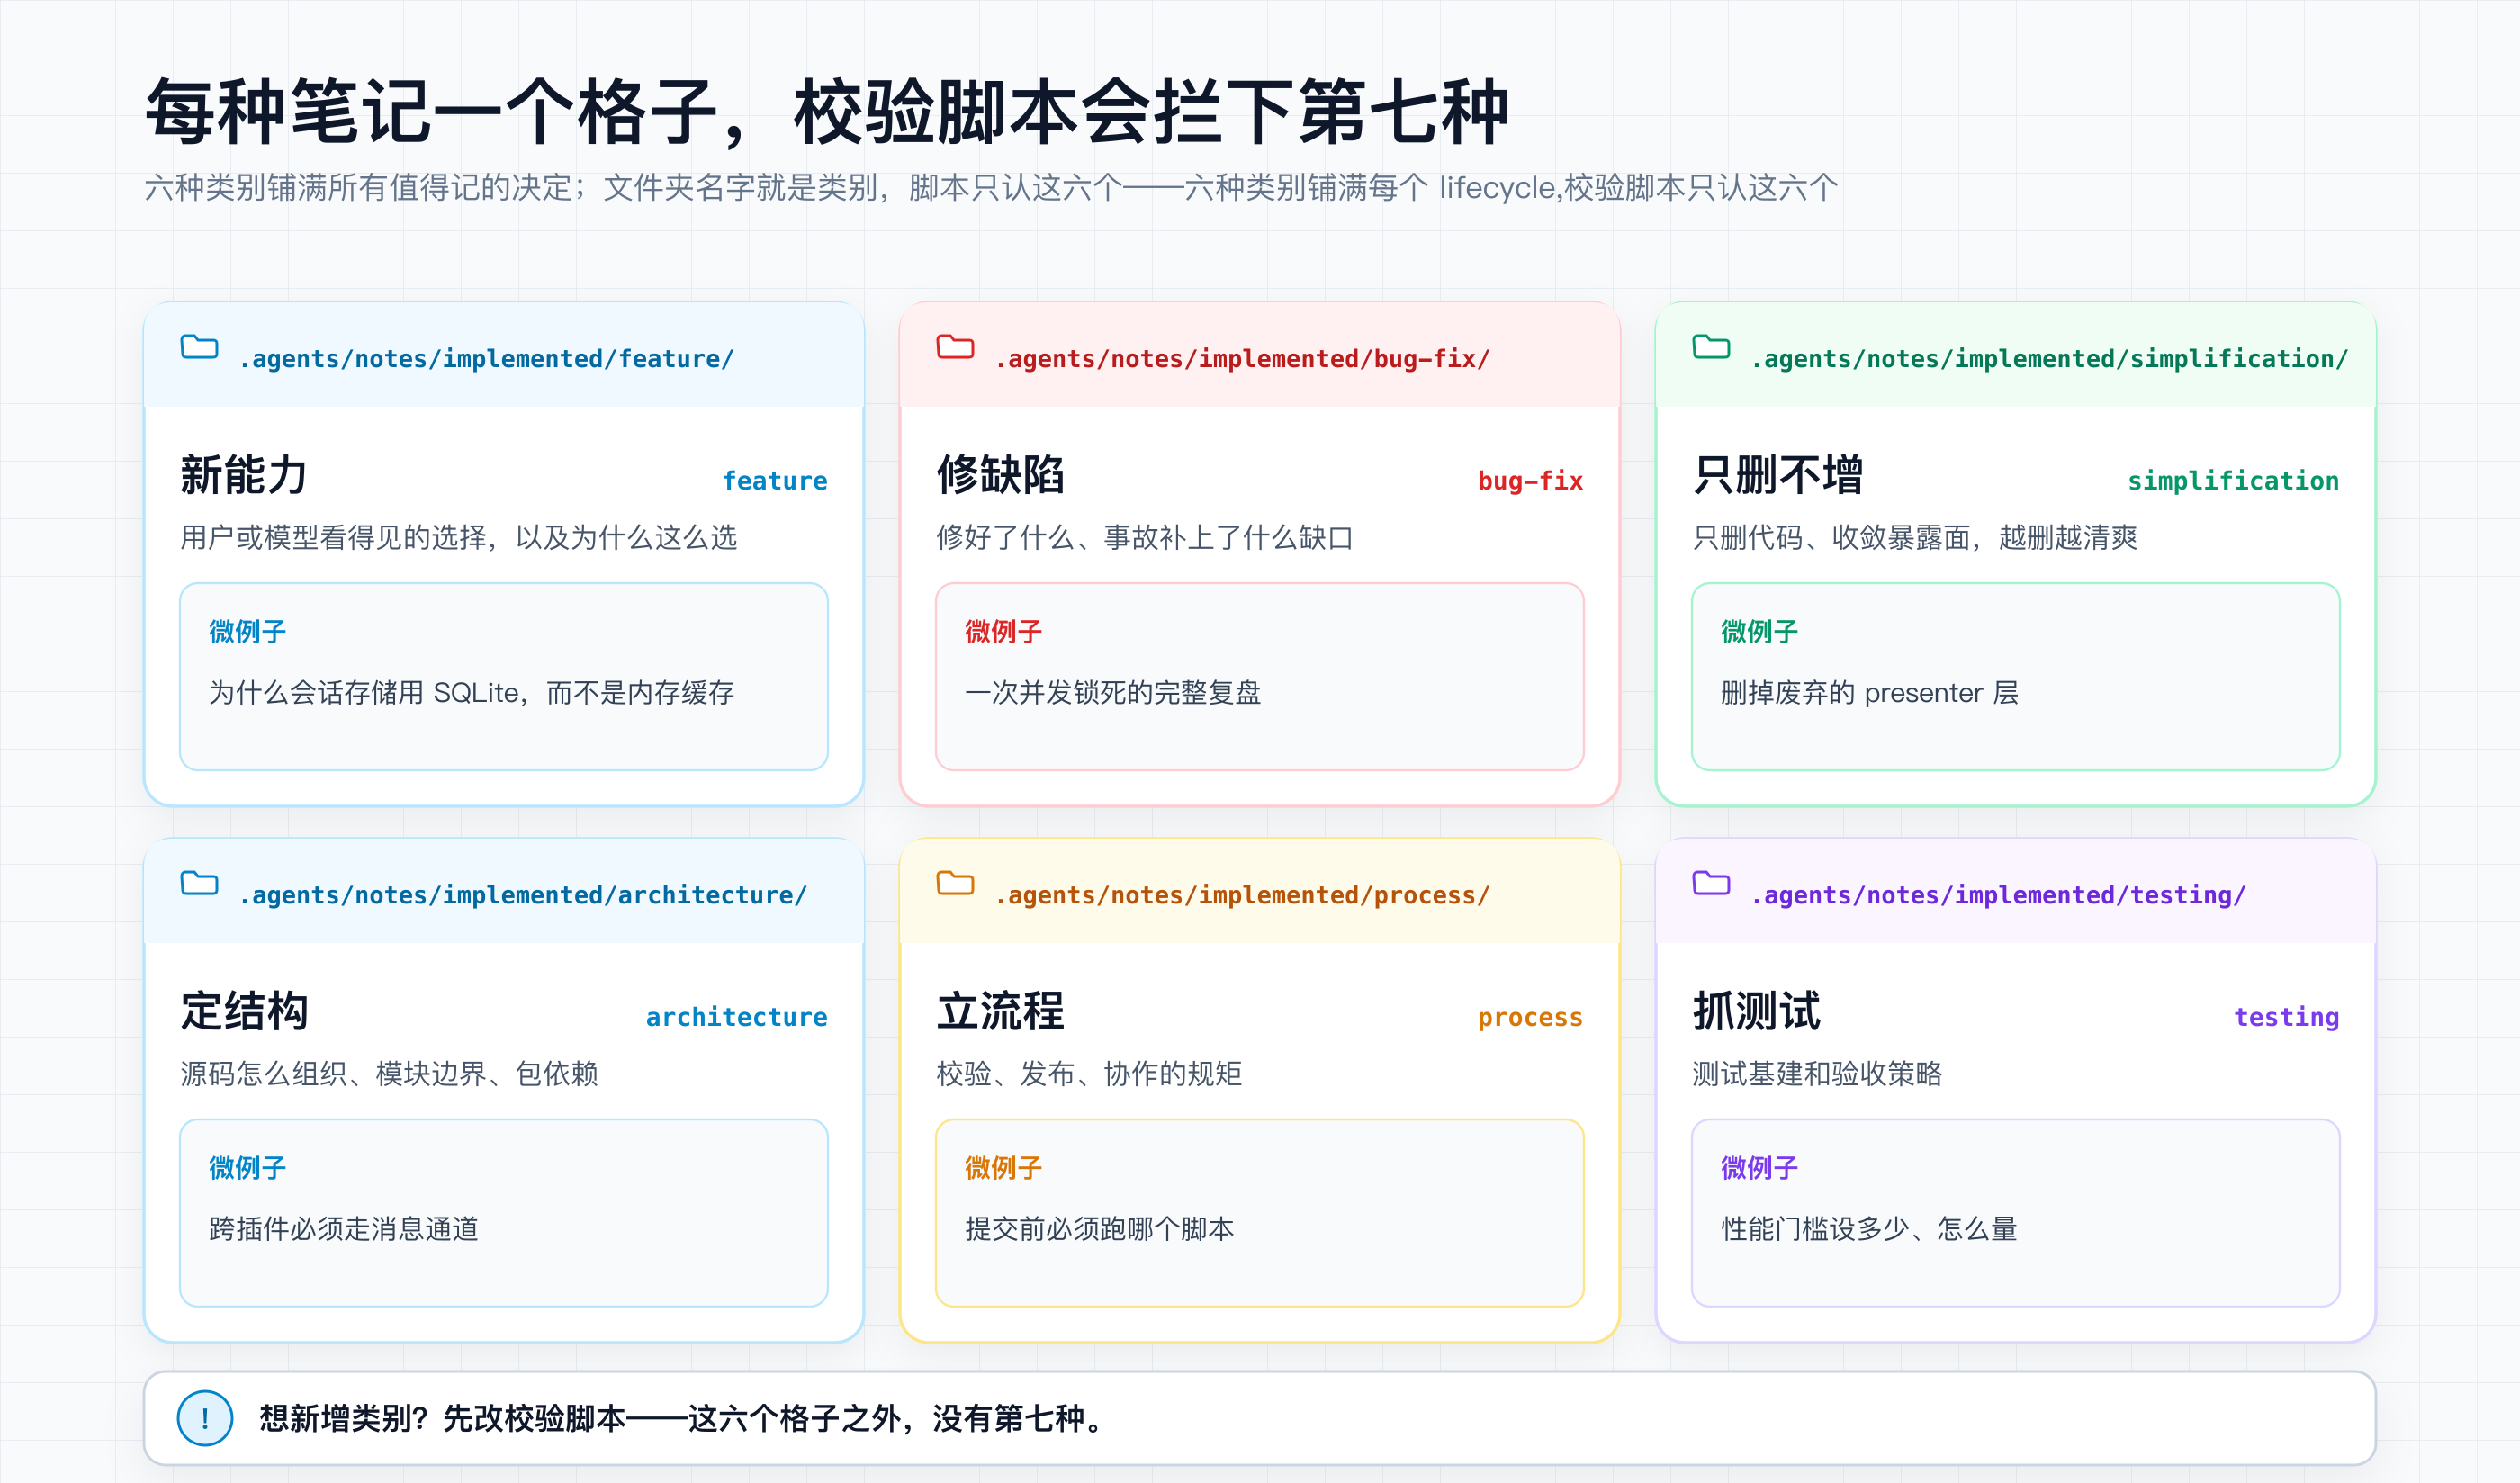2520x1483 pixels.
Task: Click the exclamation info icon in bottom notice
Action: (205, 1418)
